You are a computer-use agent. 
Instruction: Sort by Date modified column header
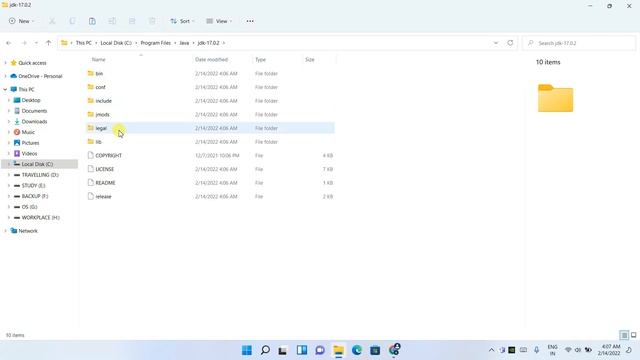pyautogui.click(x=211, y=60)
